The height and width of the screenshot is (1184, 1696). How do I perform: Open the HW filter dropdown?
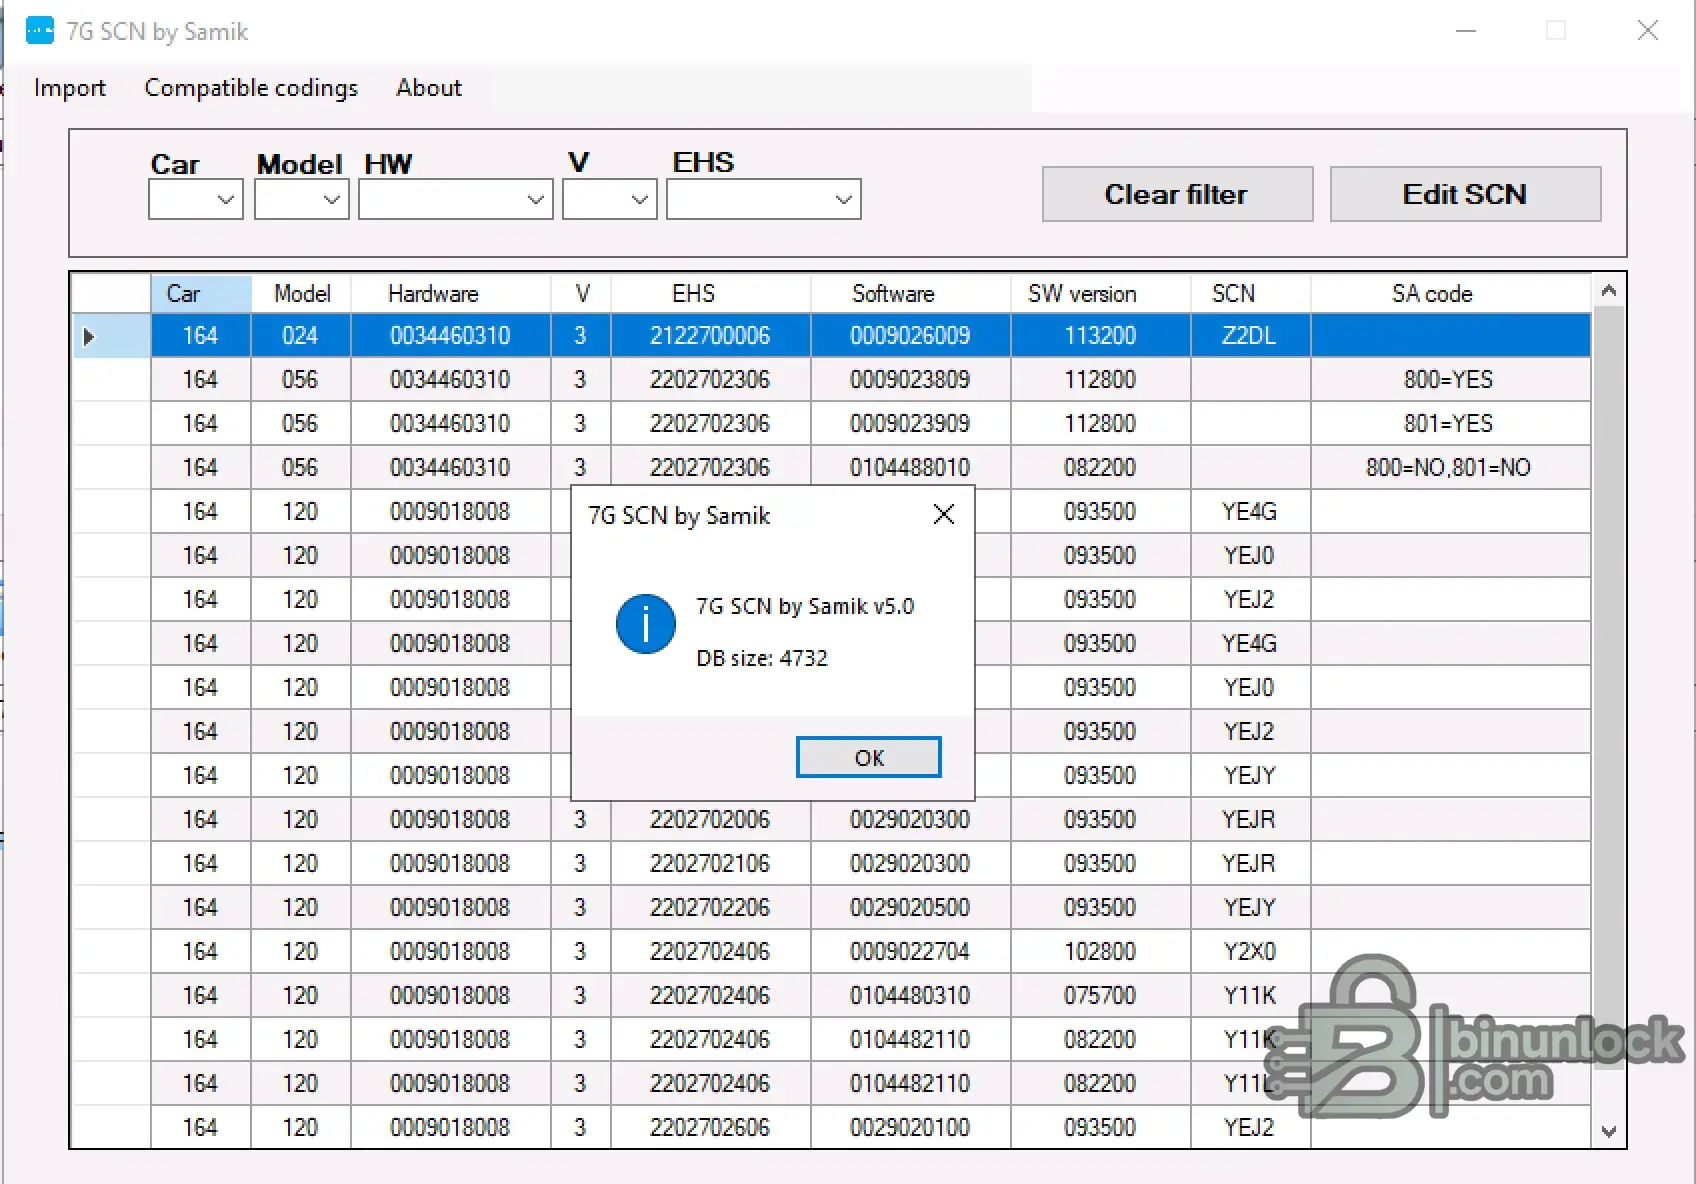536,200
